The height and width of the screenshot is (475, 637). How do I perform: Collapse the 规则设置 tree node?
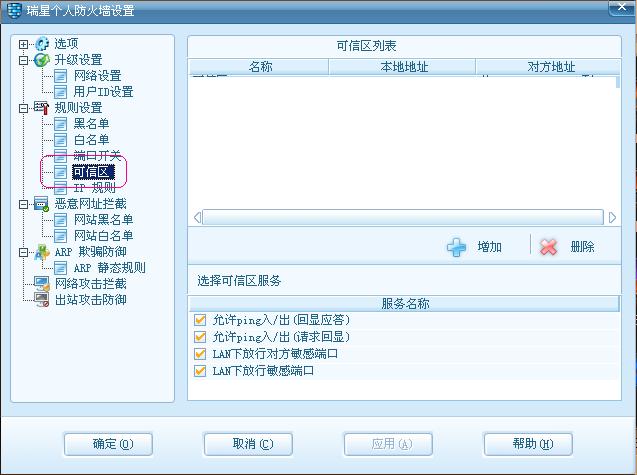click(24, 108)
